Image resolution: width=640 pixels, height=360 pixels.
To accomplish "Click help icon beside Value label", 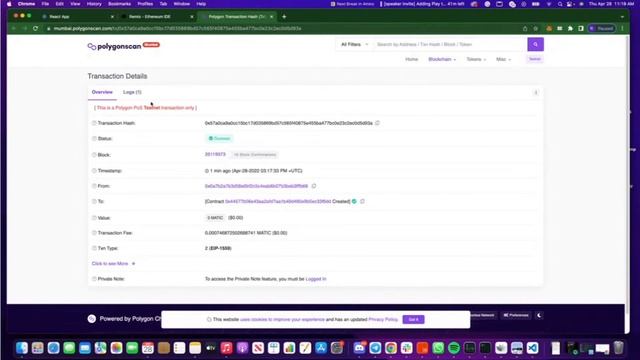I will click(94, 218).
